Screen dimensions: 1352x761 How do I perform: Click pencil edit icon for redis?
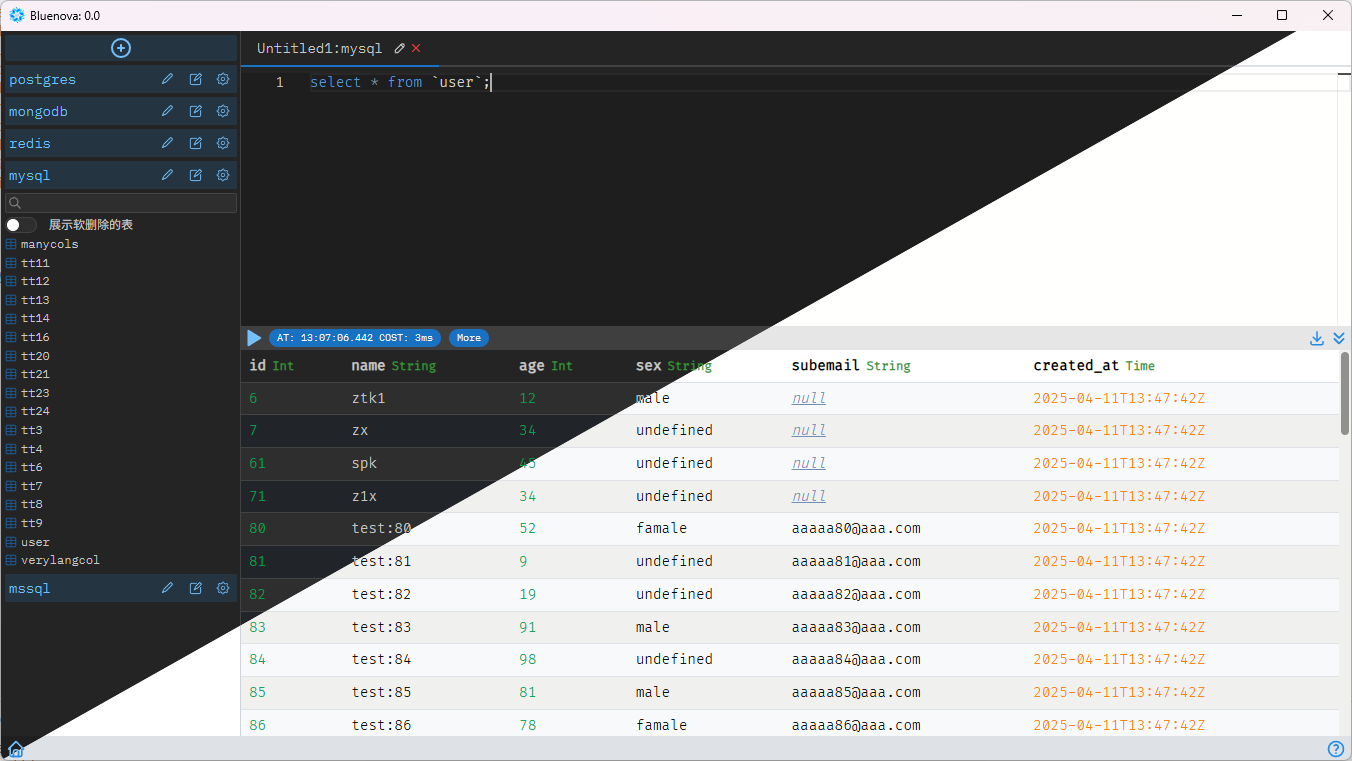(168, 143)
